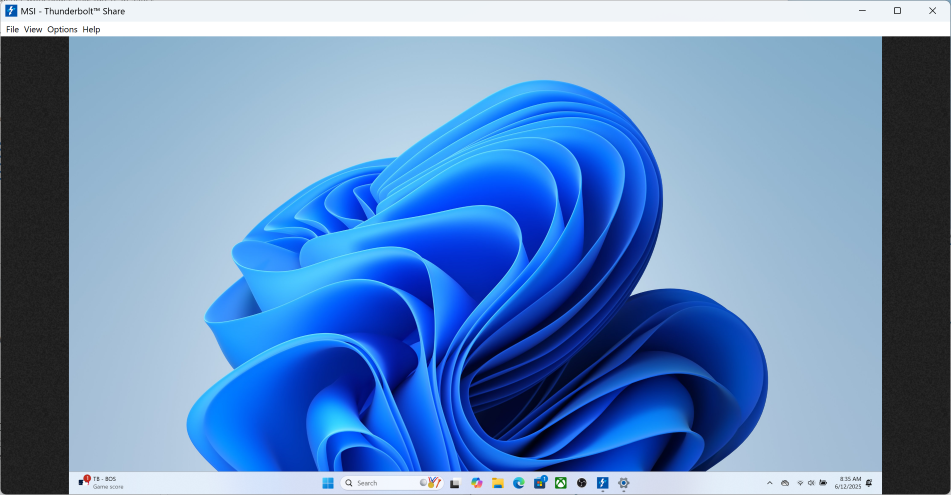951x495 pixels.
Task: Click the battery status tray icon
Action: coord(823,483)
